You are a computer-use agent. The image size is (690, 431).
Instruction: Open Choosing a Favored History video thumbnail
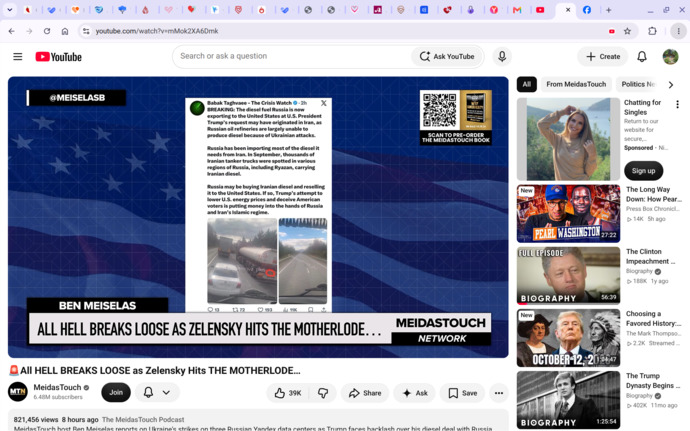[568, 338]
